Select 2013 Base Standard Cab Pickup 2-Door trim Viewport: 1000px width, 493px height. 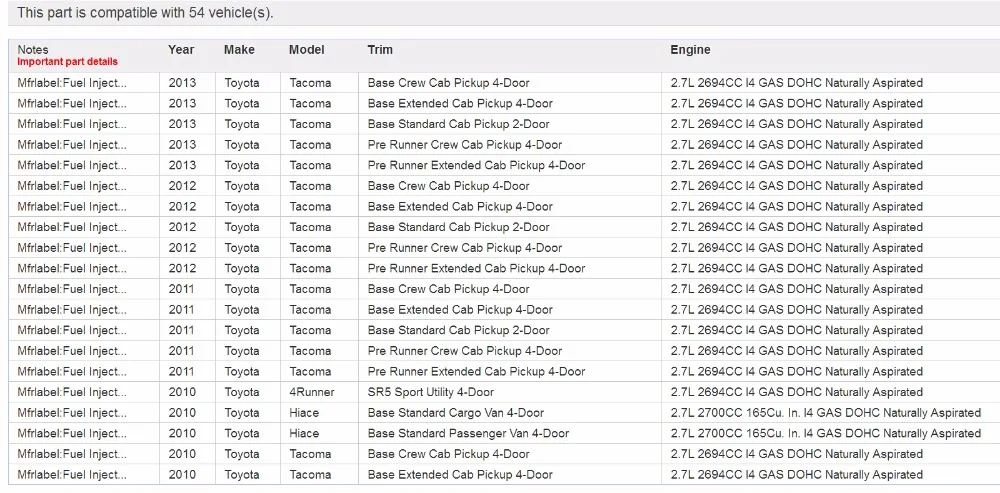(459, 124)
